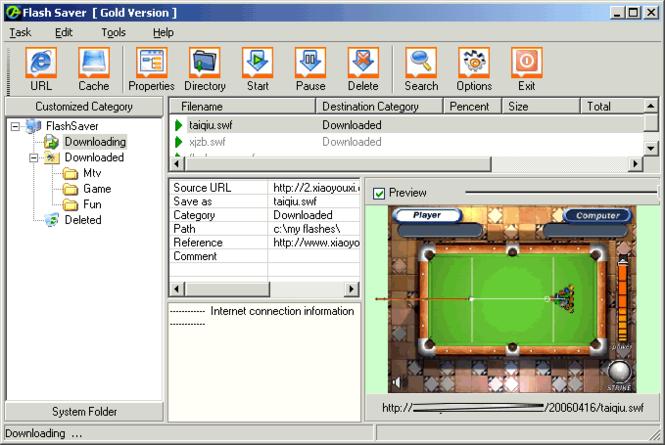Click the Game folder icon
Viewport: 665px width, 445px height.
[x=70, y=189]
